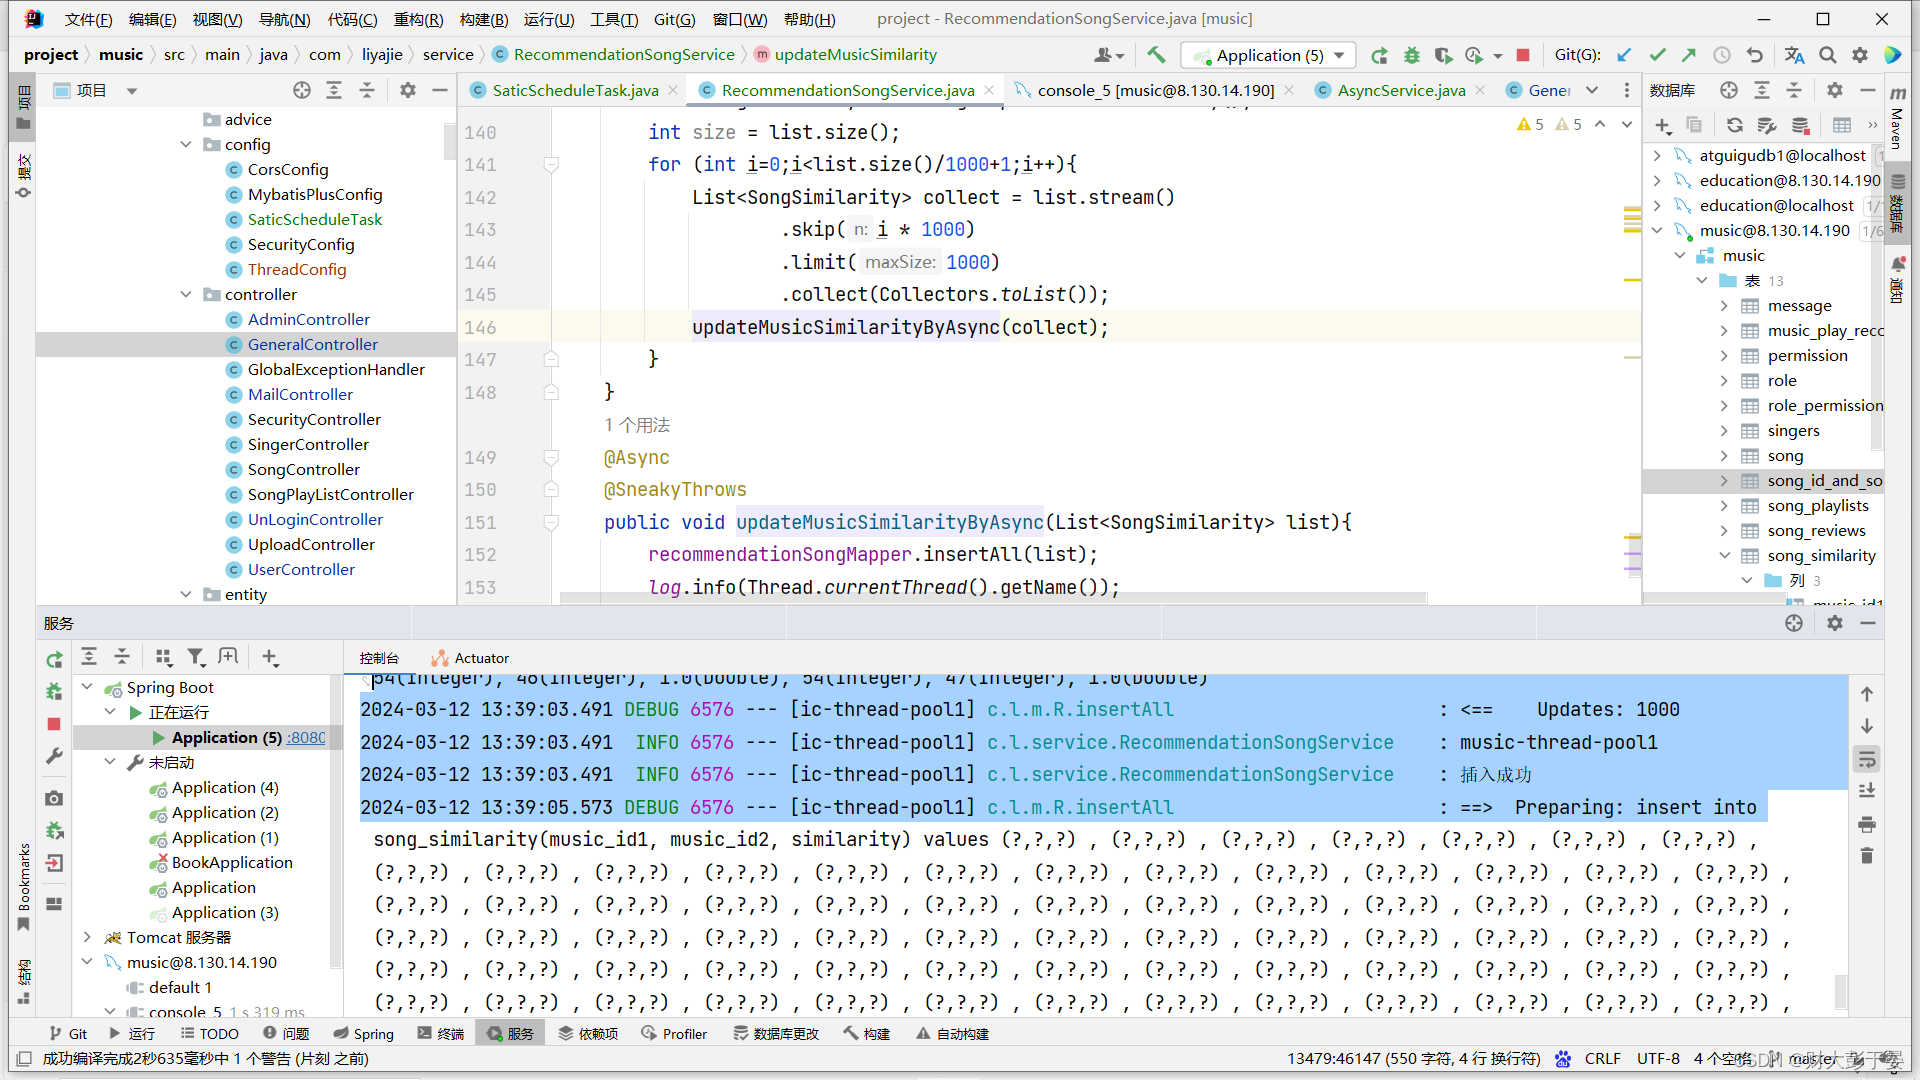The height and width of the screenshot is (1080, 1920).
Task: Open the Actuator tab in Services
Action: tap(471, 658)
